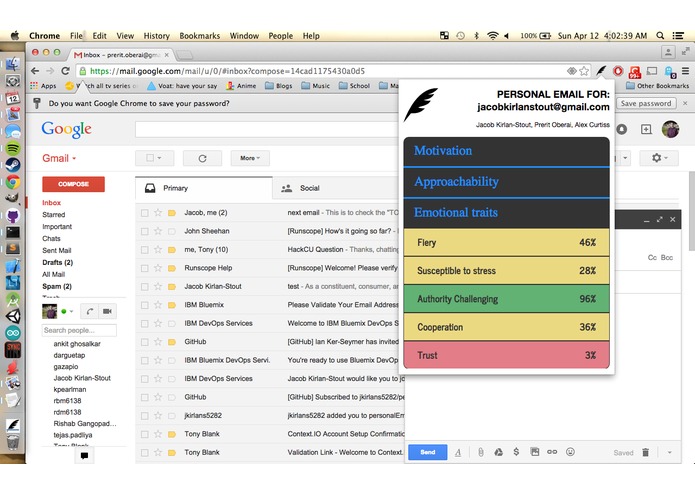Click the Search people field
This screenshot has width=695, height=494.
(79, 330)
